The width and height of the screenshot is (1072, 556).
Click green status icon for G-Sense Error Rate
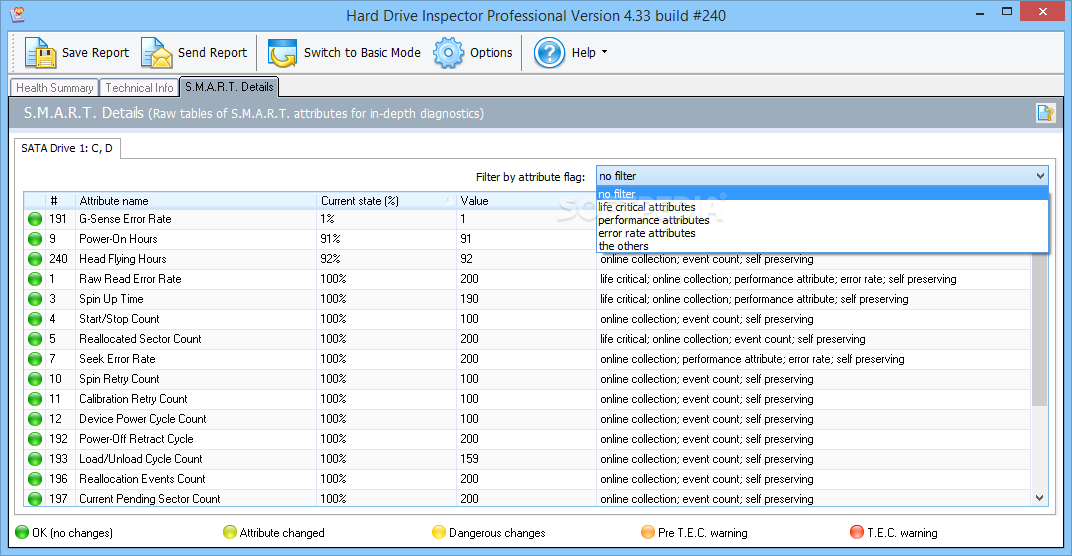[35, 220]
